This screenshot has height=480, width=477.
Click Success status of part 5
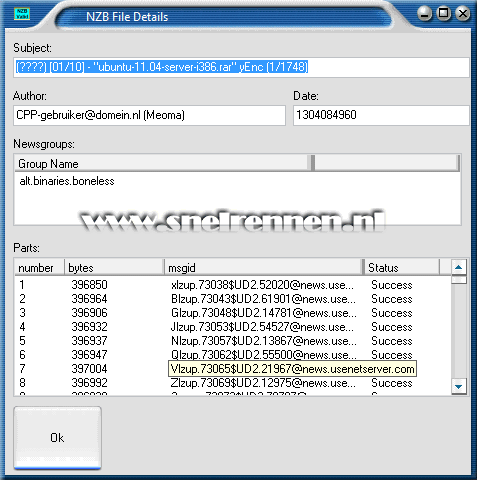click(392, 341)
